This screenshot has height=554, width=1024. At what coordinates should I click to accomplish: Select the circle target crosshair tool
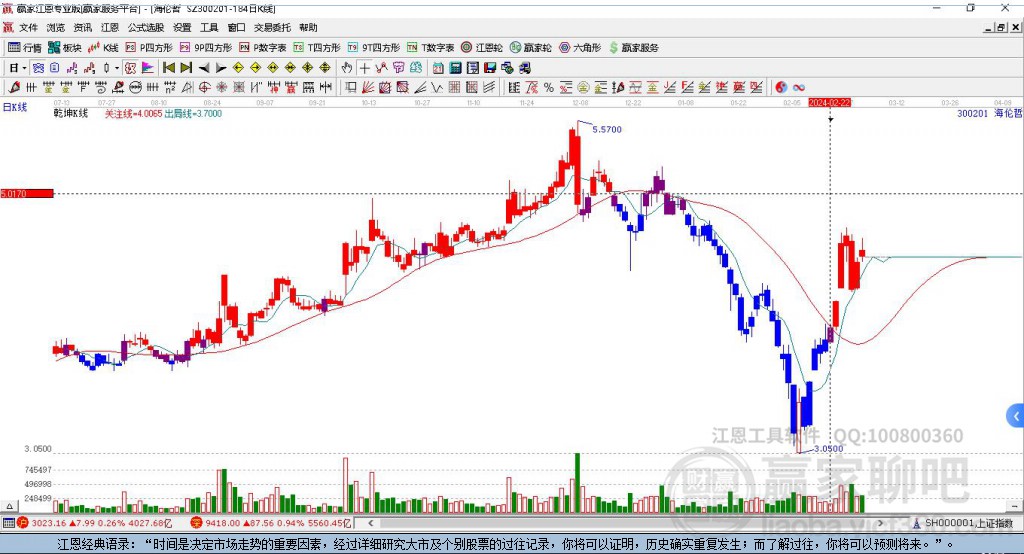click(x=204, y=88)
